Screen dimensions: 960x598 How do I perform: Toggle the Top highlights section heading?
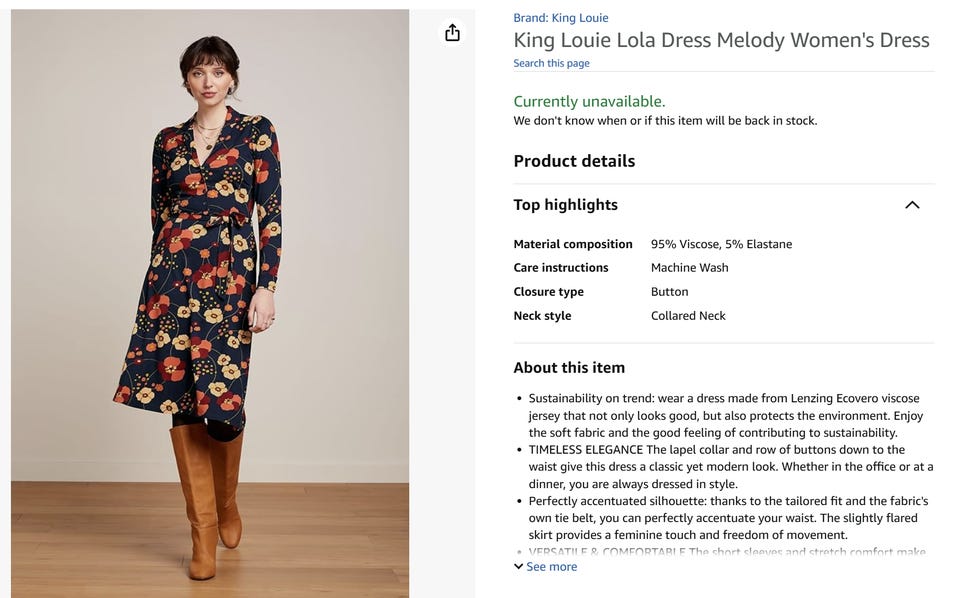pos(566,205)
